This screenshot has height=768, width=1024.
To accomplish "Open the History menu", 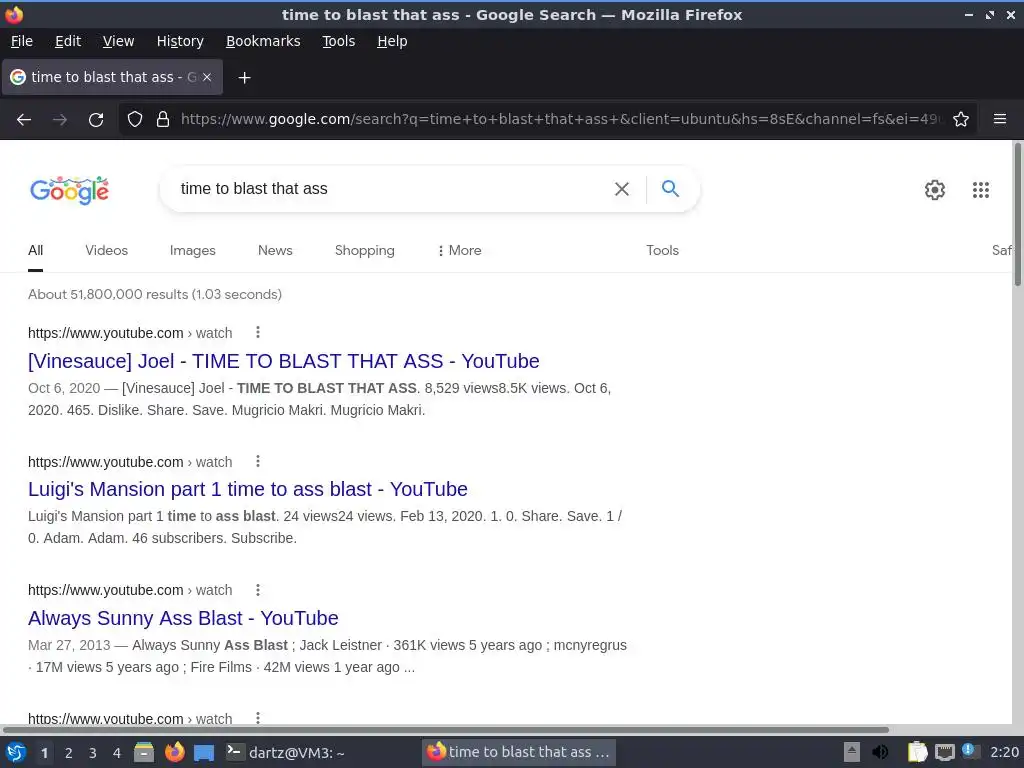I will click(180, 41).
